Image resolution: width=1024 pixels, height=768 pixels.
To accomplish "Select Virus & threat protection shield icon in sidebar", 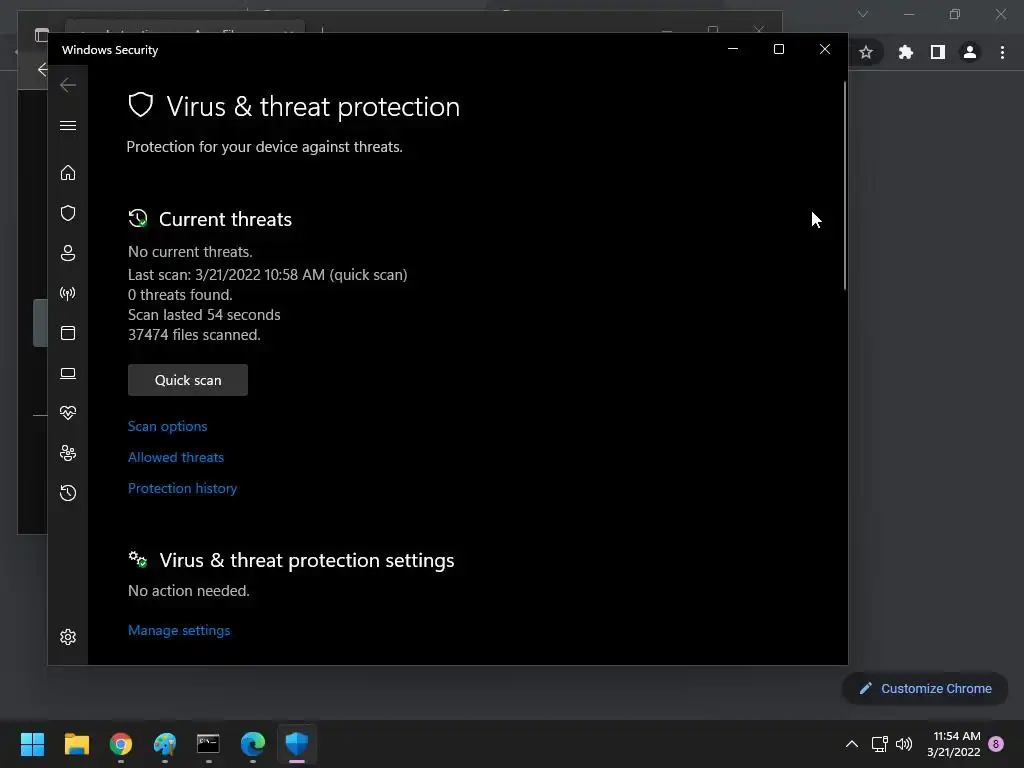I will pos(68,213).
